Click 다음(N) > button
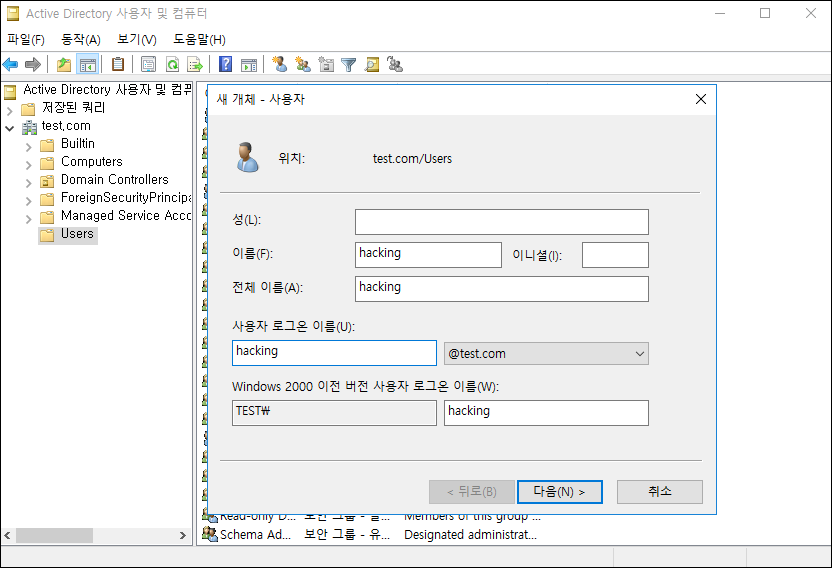Screen dimensions: 832x568 click(x=560, y=492)
